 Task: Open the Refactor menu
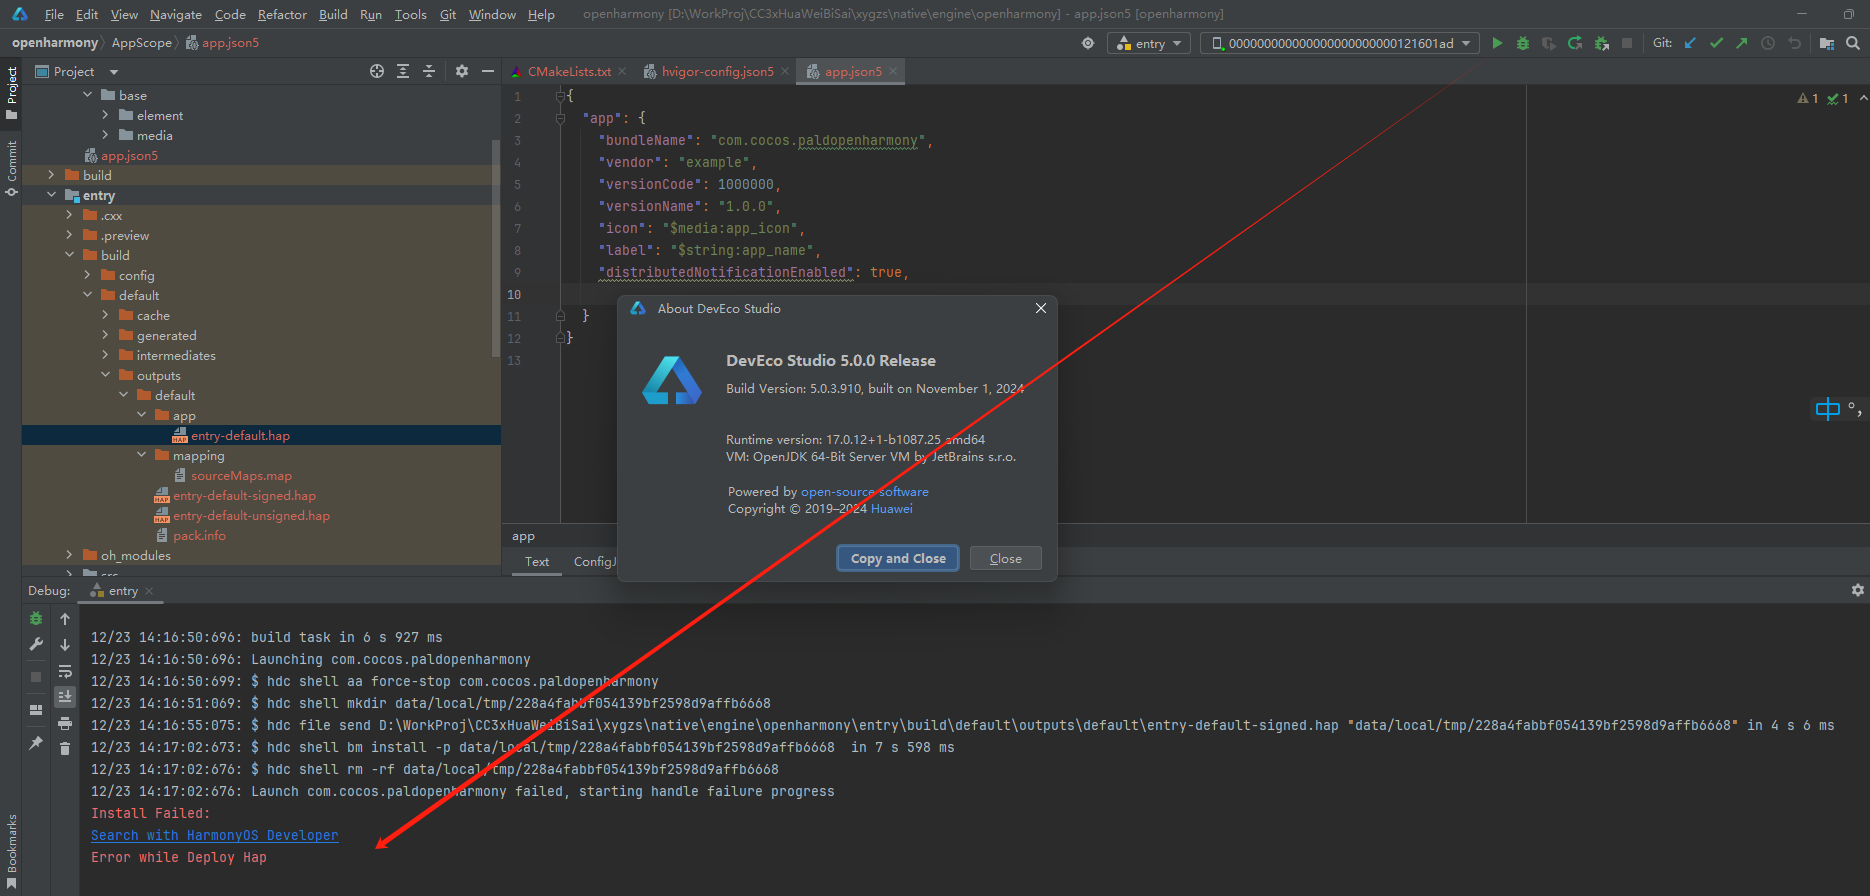tap(282, 14)
